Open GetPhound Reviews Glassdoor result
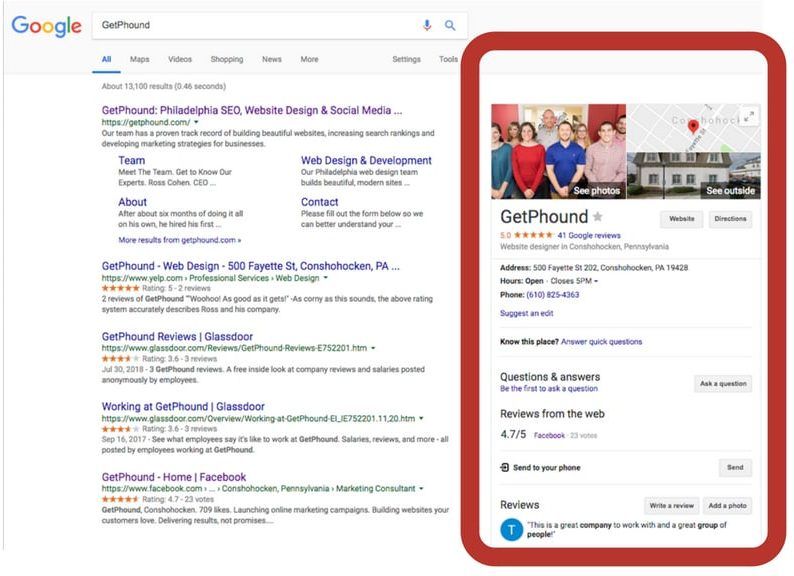Viewport: 794px width, 576px height. (x=177, y=337)
